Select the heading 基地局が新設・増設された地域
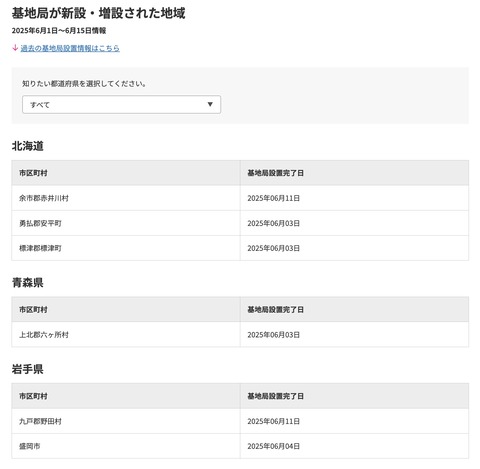The image size is (480, 469). (98, 13)
